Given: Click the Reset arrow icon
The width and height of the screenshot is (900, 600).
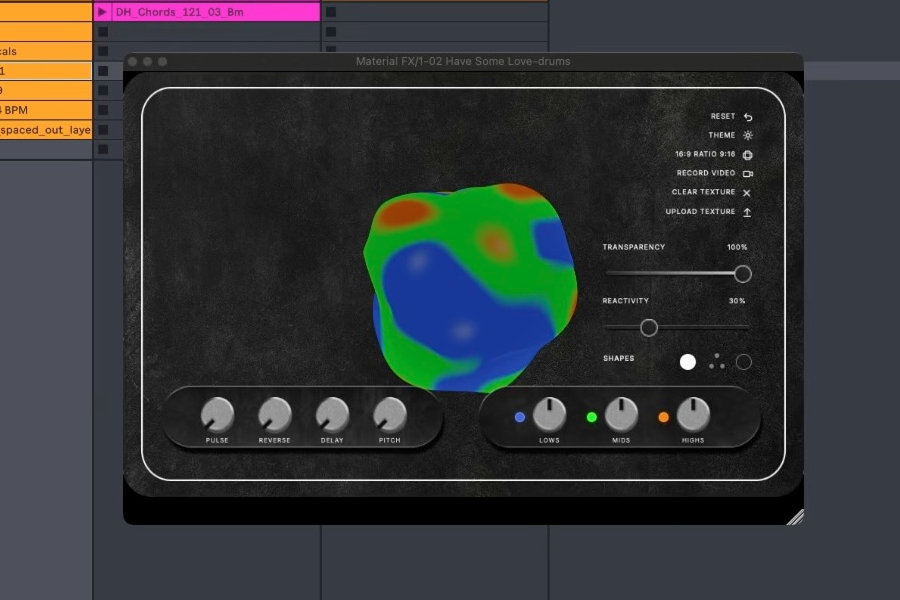Looking at the screenshot, I should pos(748,117).
